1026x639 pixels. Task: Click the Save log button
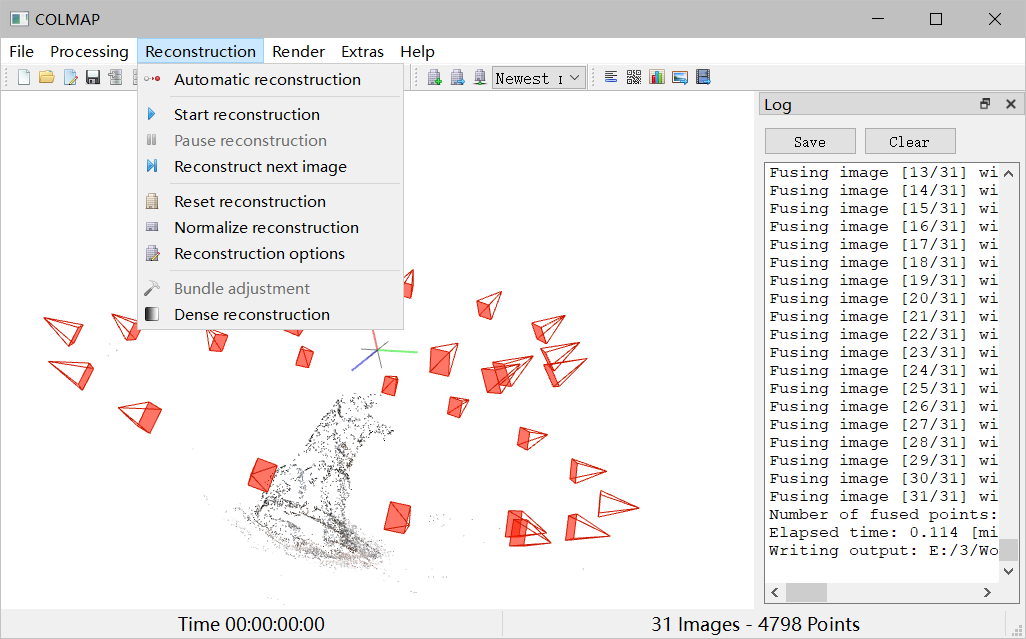[810, 141]
